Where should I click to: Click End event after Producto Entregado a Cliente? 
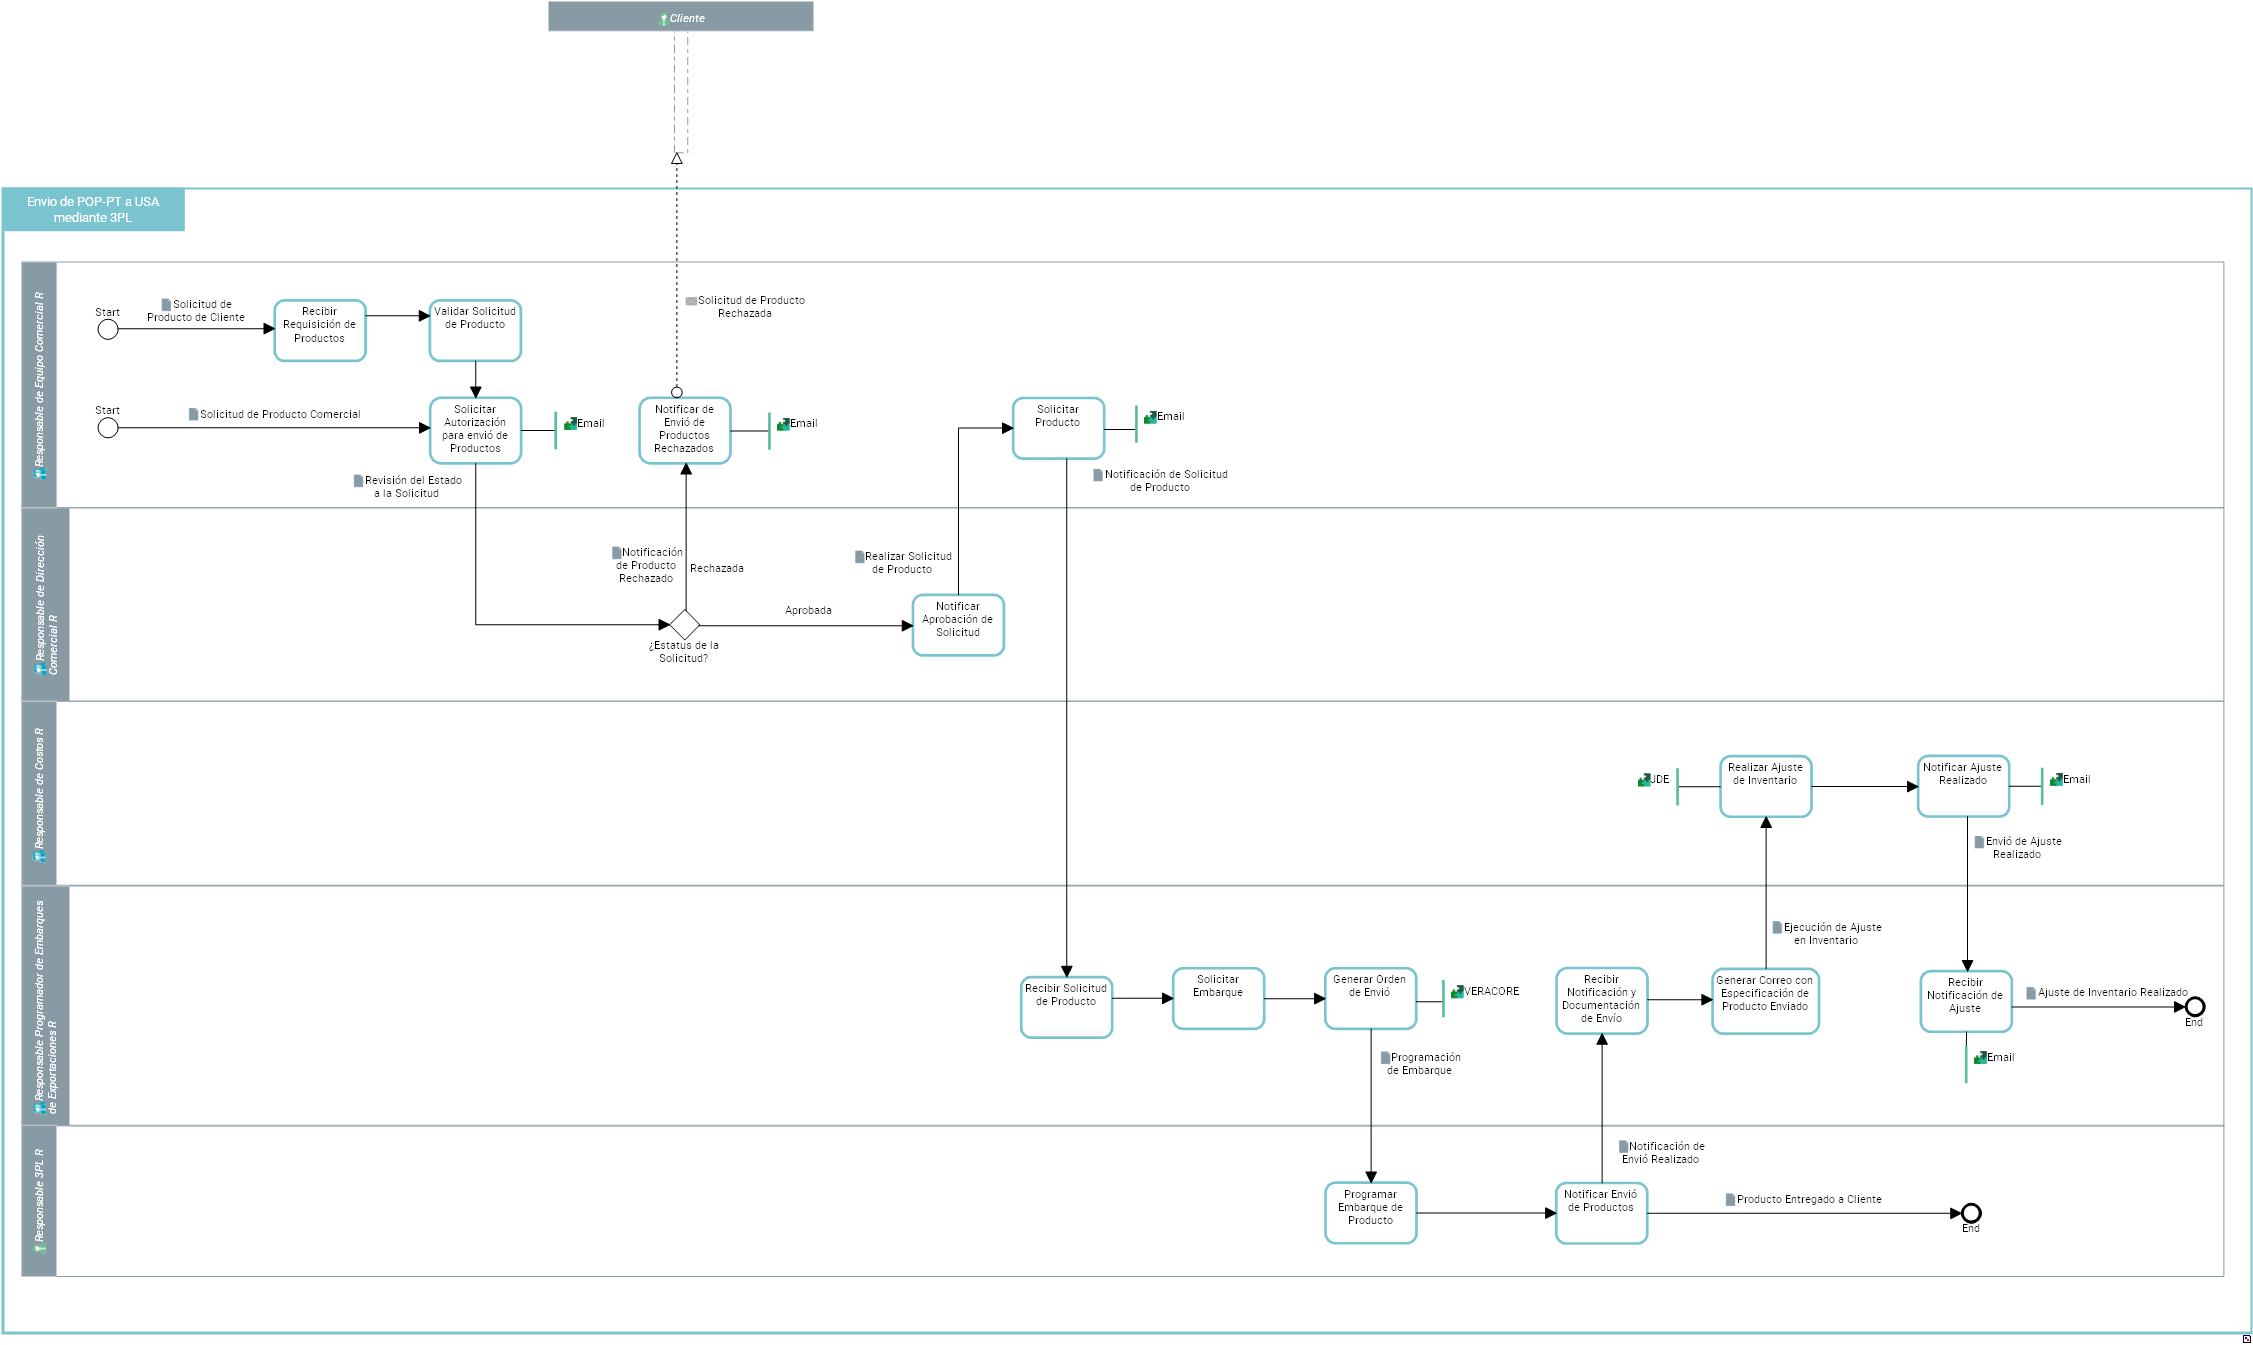1971,1213
